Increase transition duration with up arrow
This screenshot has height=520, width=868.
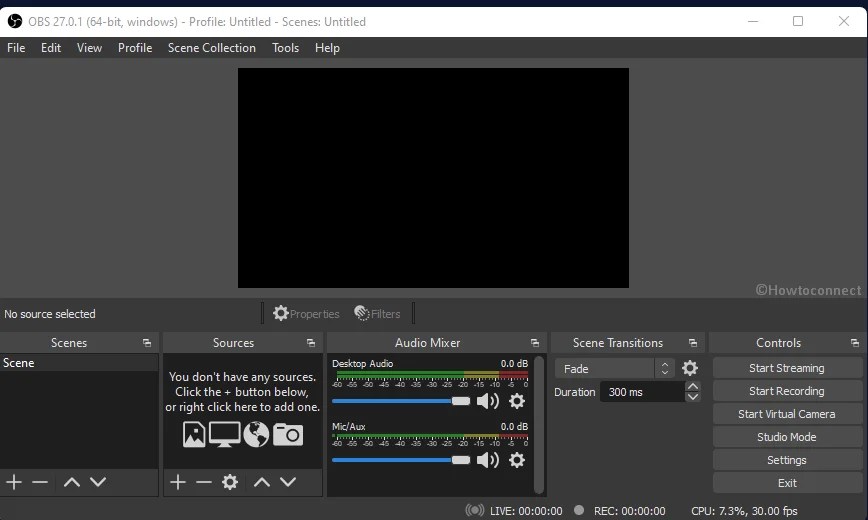point(693,387)
